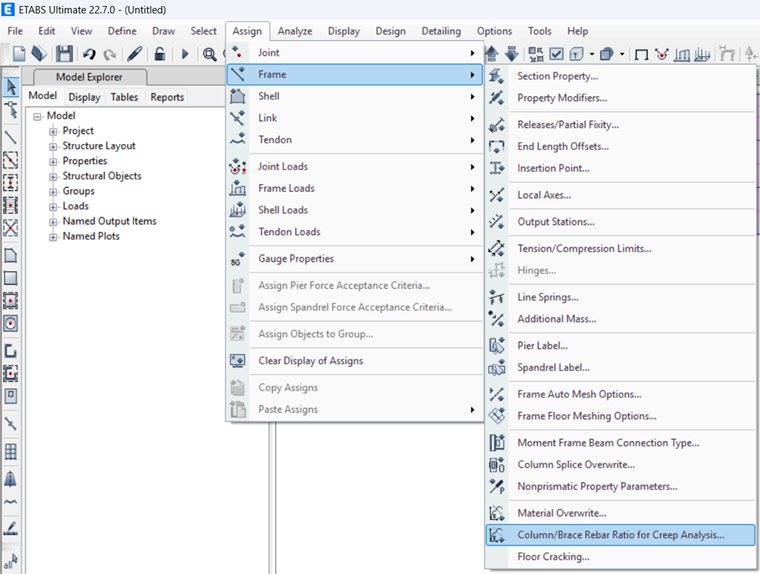This screenshot has width=760, height=574.
Task: Click the Shell Loads icon
Action: pyautogui.click(x=238, y=210)
